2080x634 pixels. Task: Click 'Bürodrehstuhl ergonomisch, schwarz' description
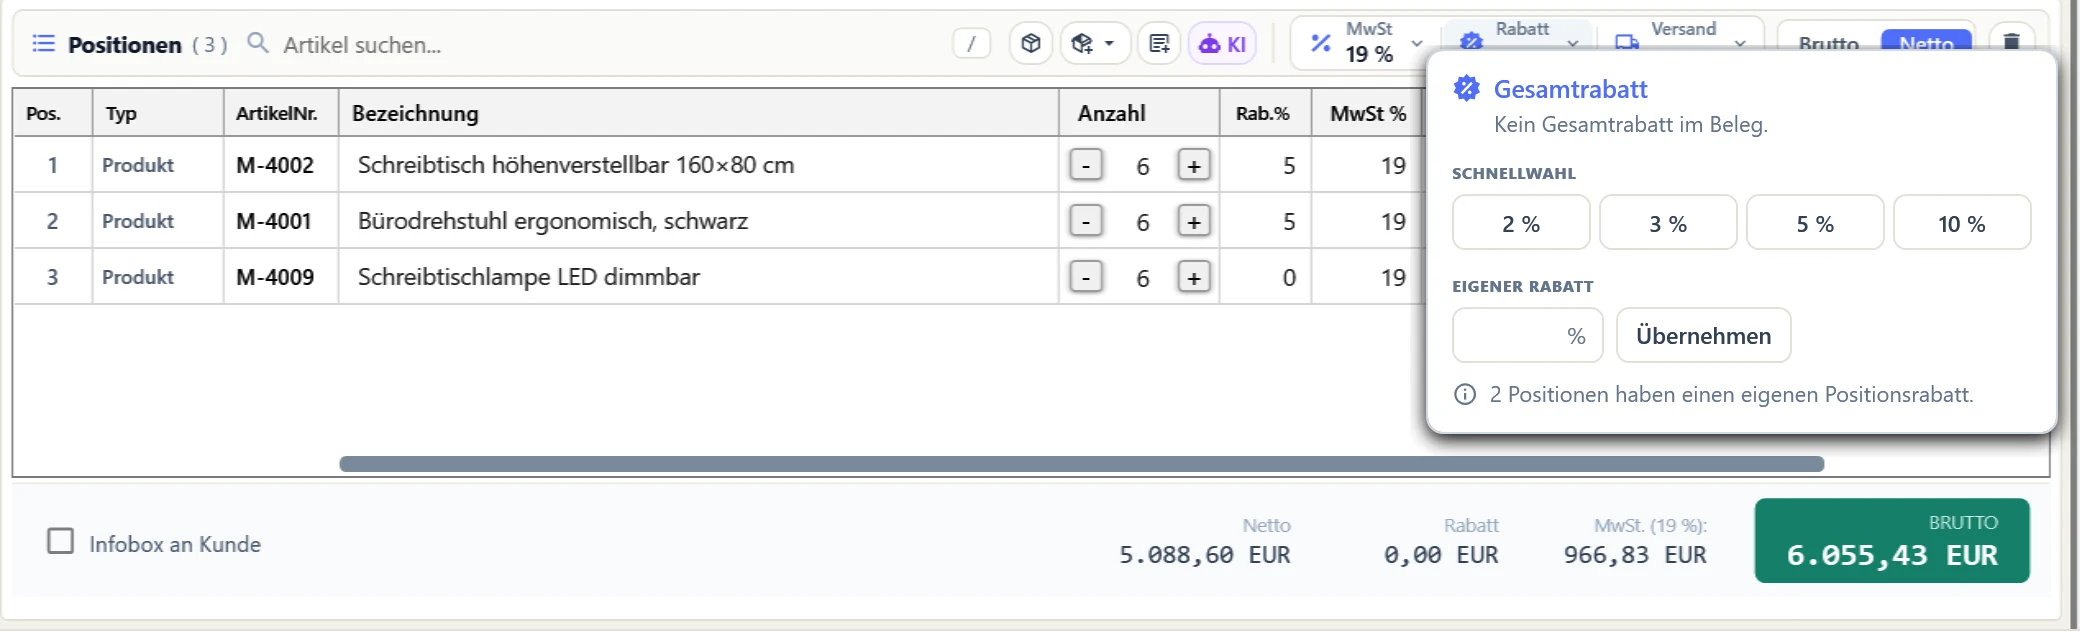pos(553,221)
